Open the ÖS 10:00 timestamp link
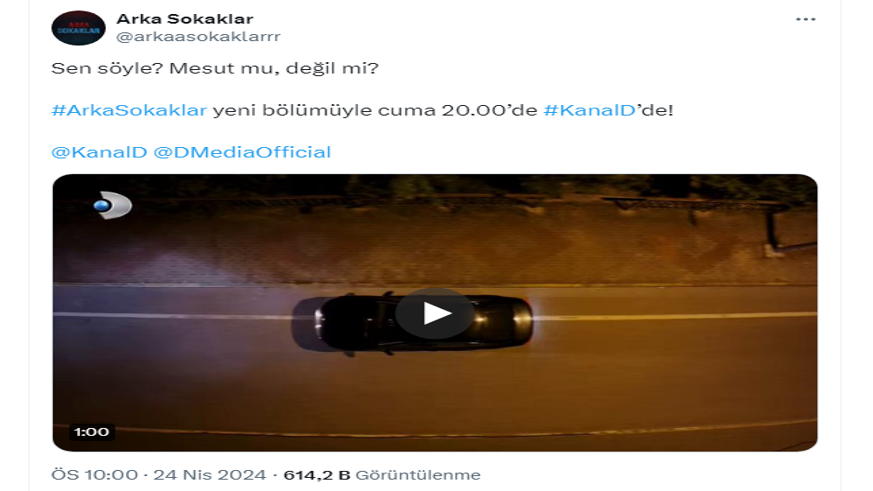Screen dimensions: 873x491 click(95, 475)
